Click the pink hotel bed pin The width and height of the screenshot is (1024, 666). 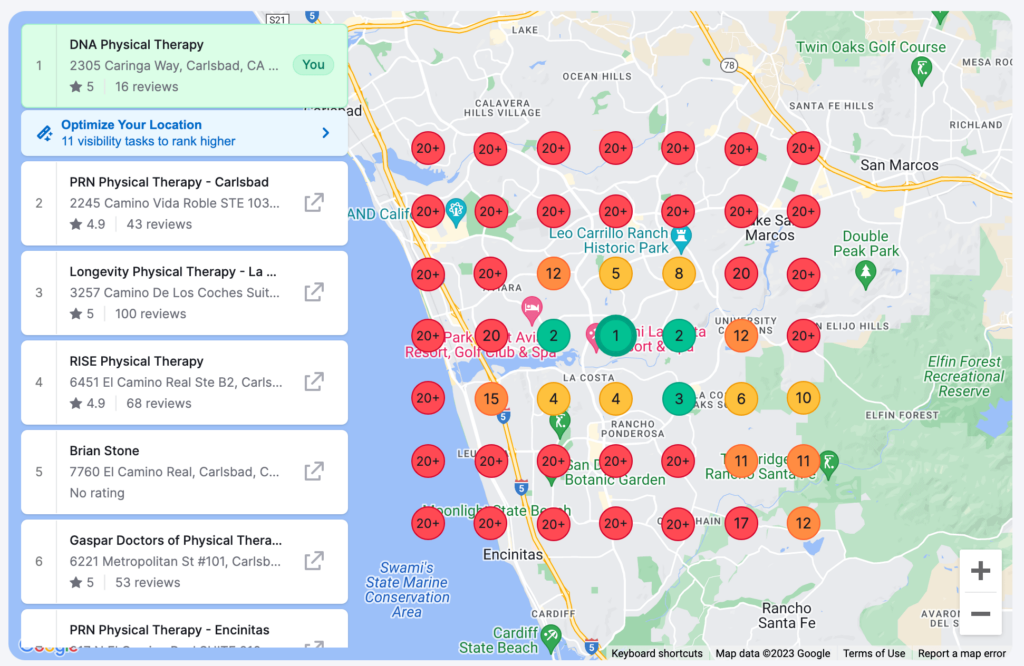pos(532,309)
